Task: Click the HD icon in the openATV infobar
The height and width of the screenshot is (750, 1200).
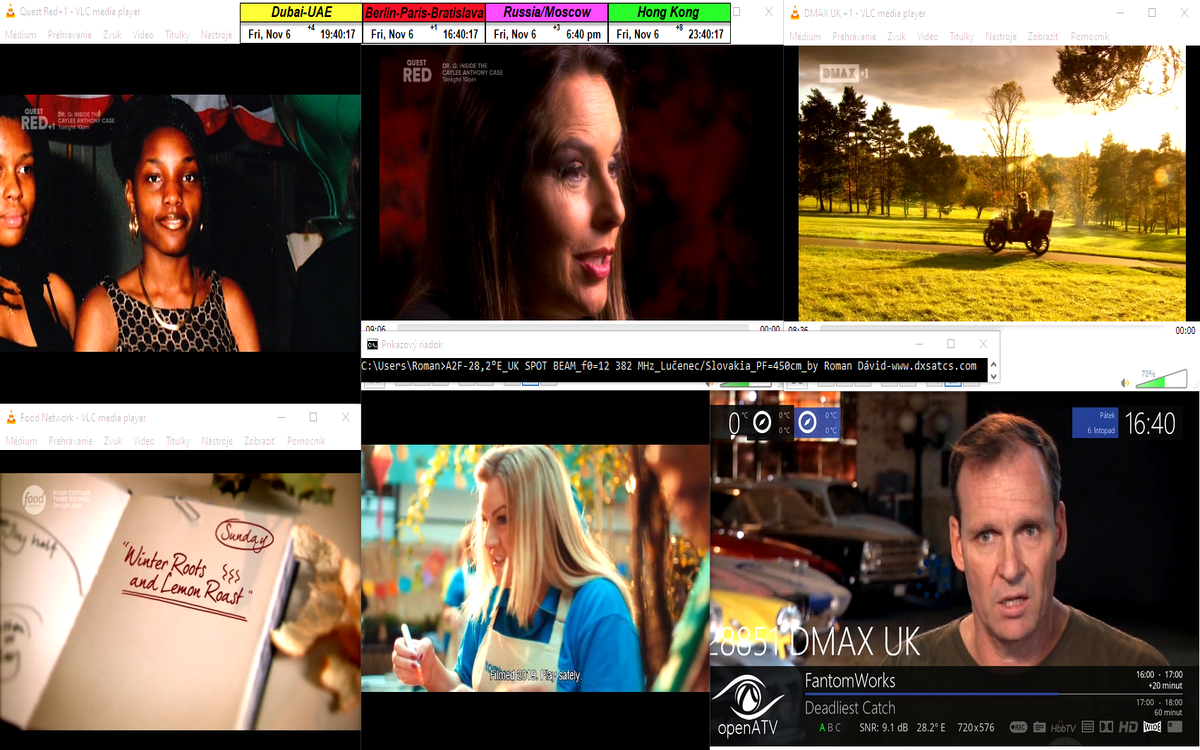Action: 1128,727
